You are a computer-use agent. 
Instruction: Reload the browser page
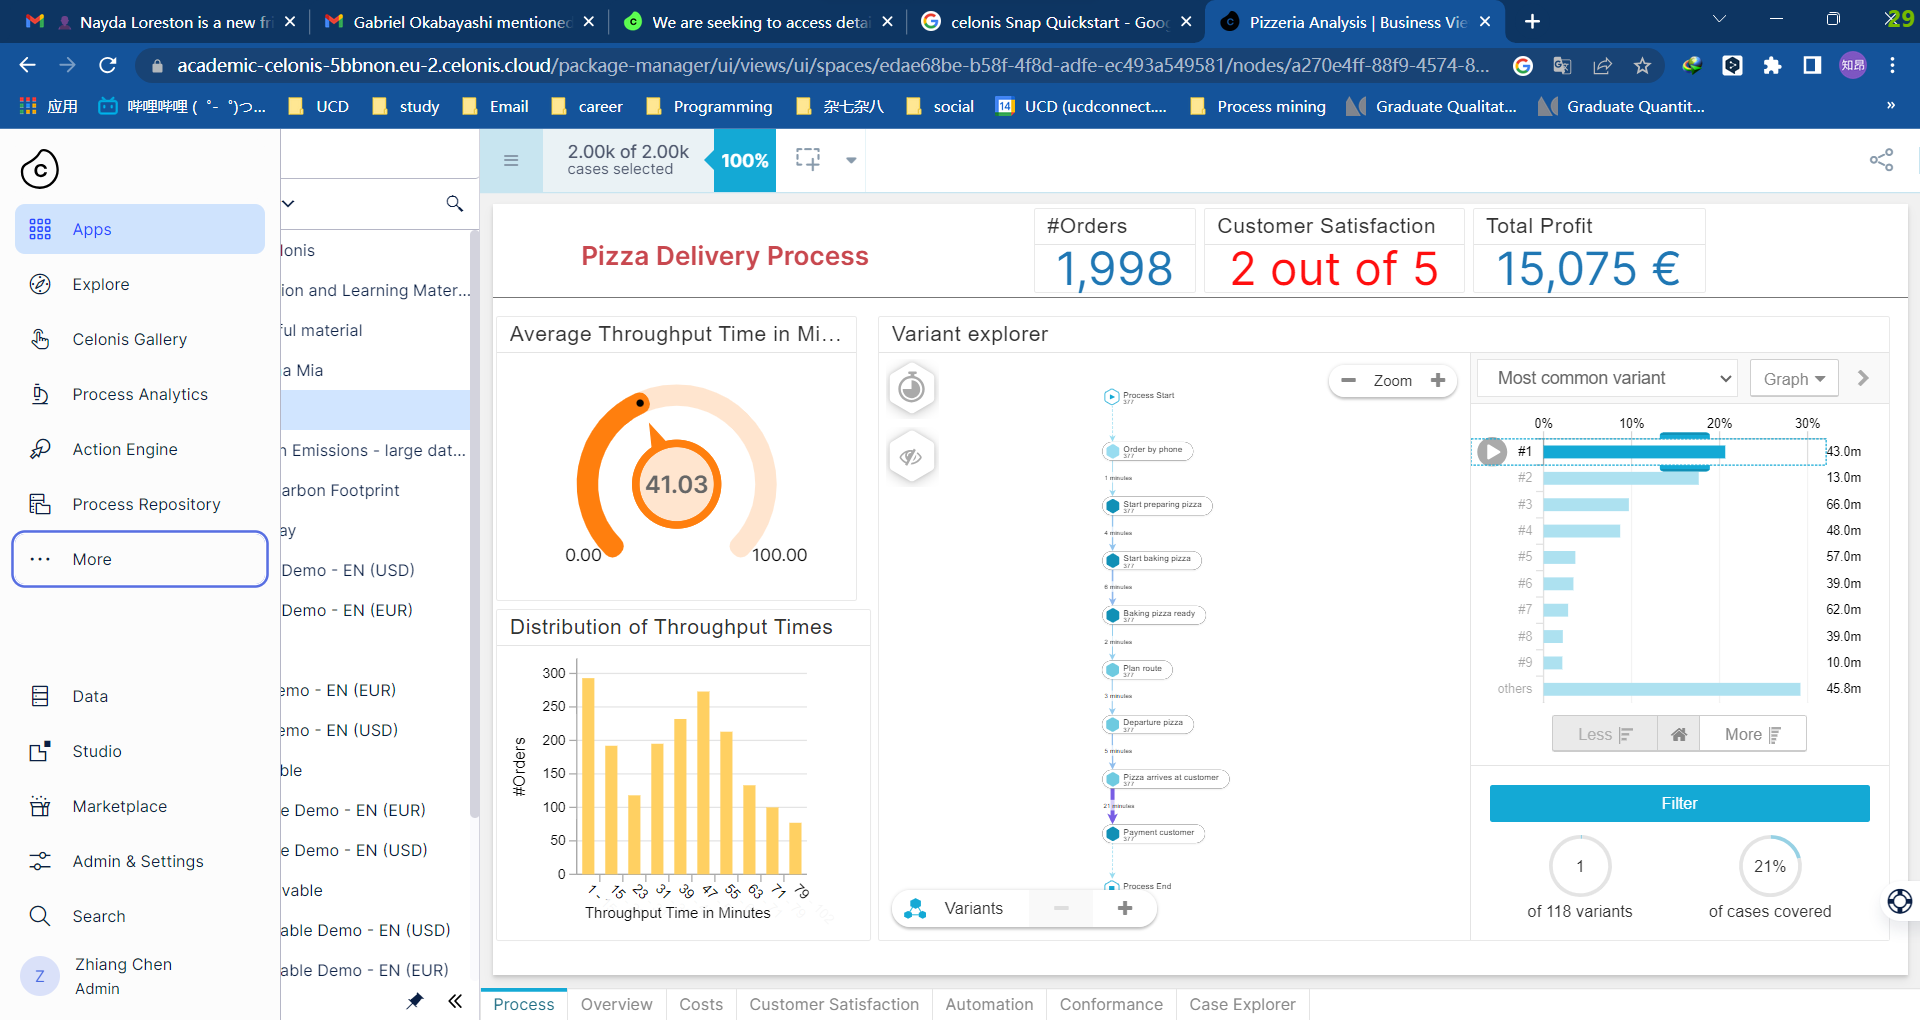pos(108,65)
